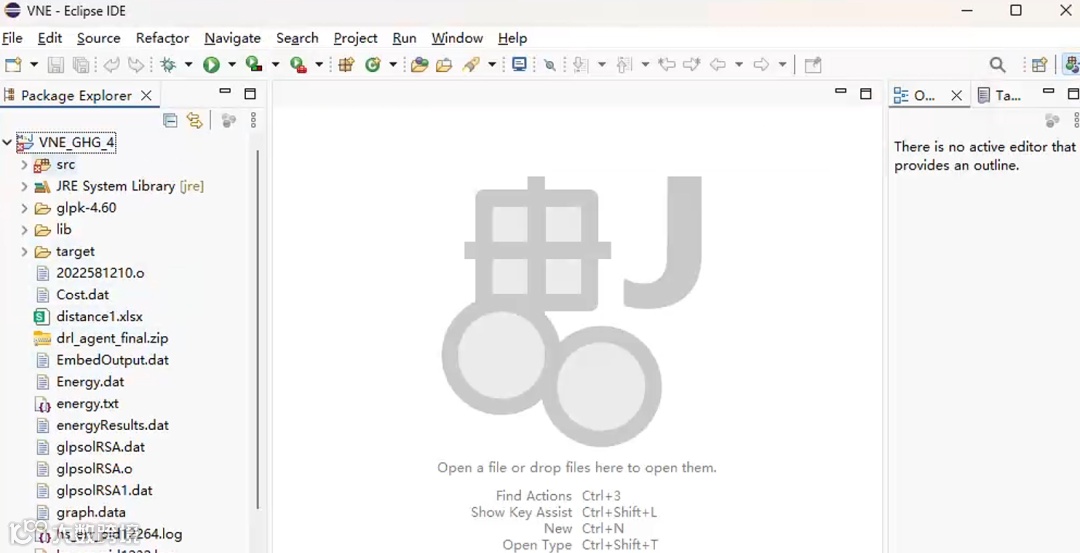
Task: Toggle Link with Editor in Package Explorer
Action: (x=195, y=121)
